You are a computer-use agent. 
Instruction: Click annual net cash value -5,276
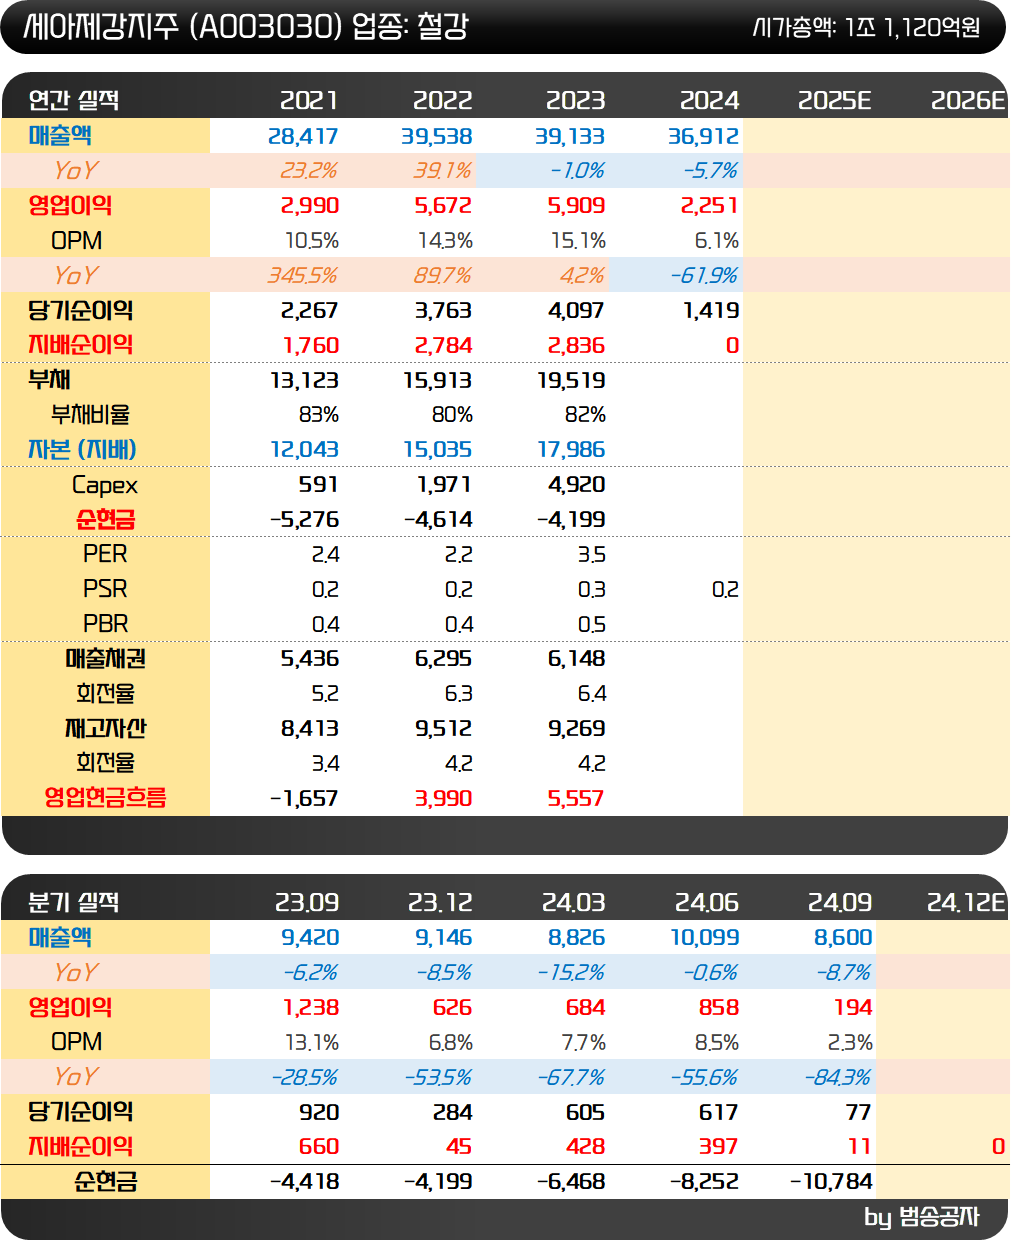point(304,520)
